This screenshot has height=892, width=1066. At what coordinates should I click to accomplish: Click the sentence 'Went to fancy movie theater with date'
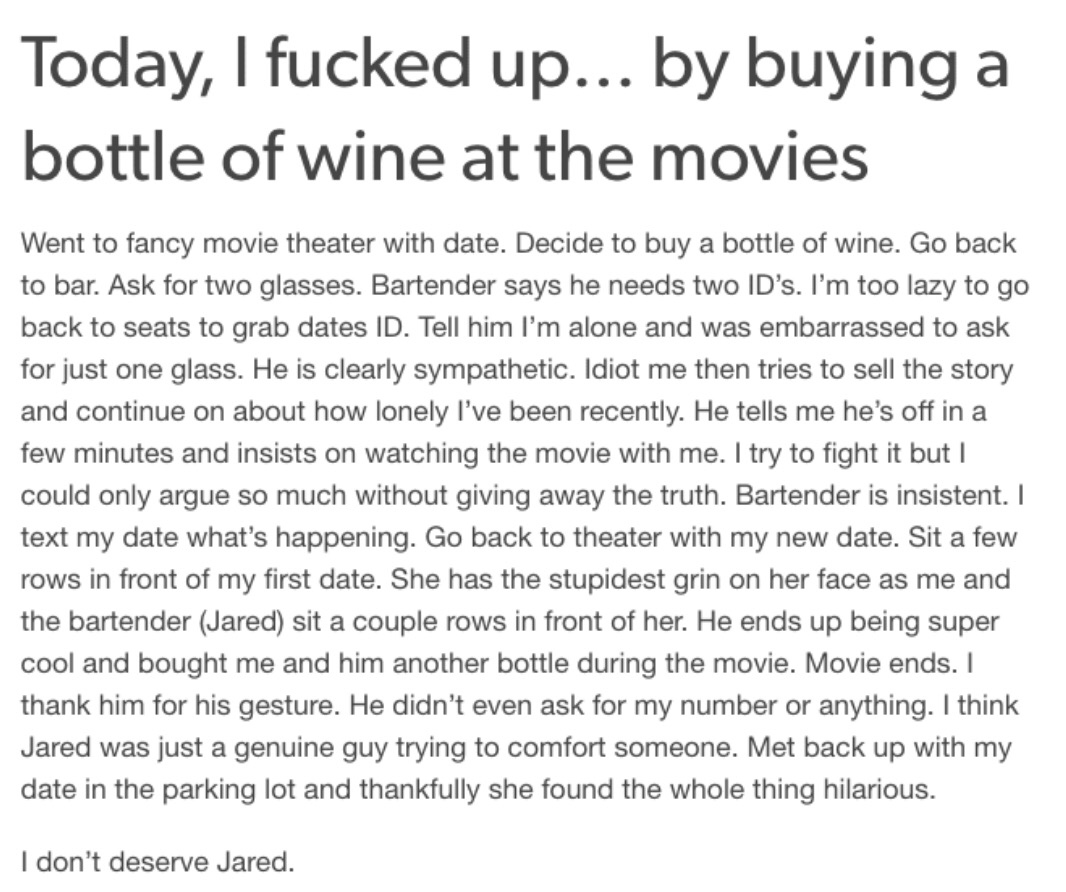tap(262, 243)
